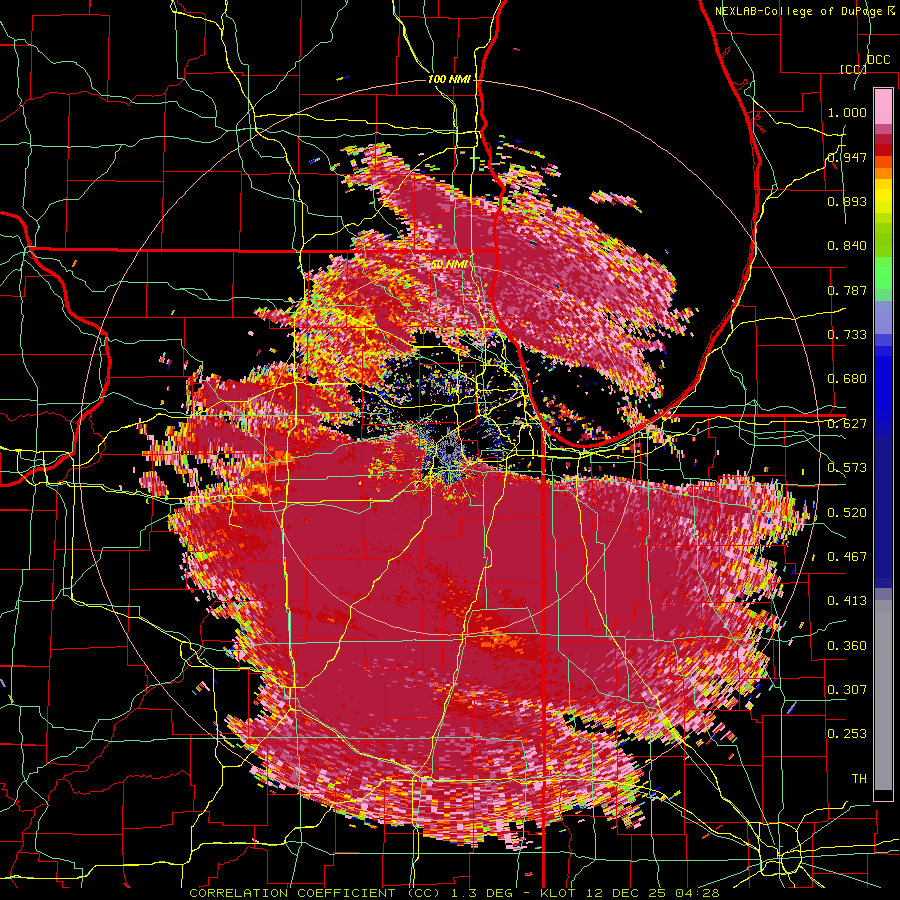The height and width of the screenshot is (900, 900).
Task: Pick the bright green segment of the color bar
Action: [883, 273]
